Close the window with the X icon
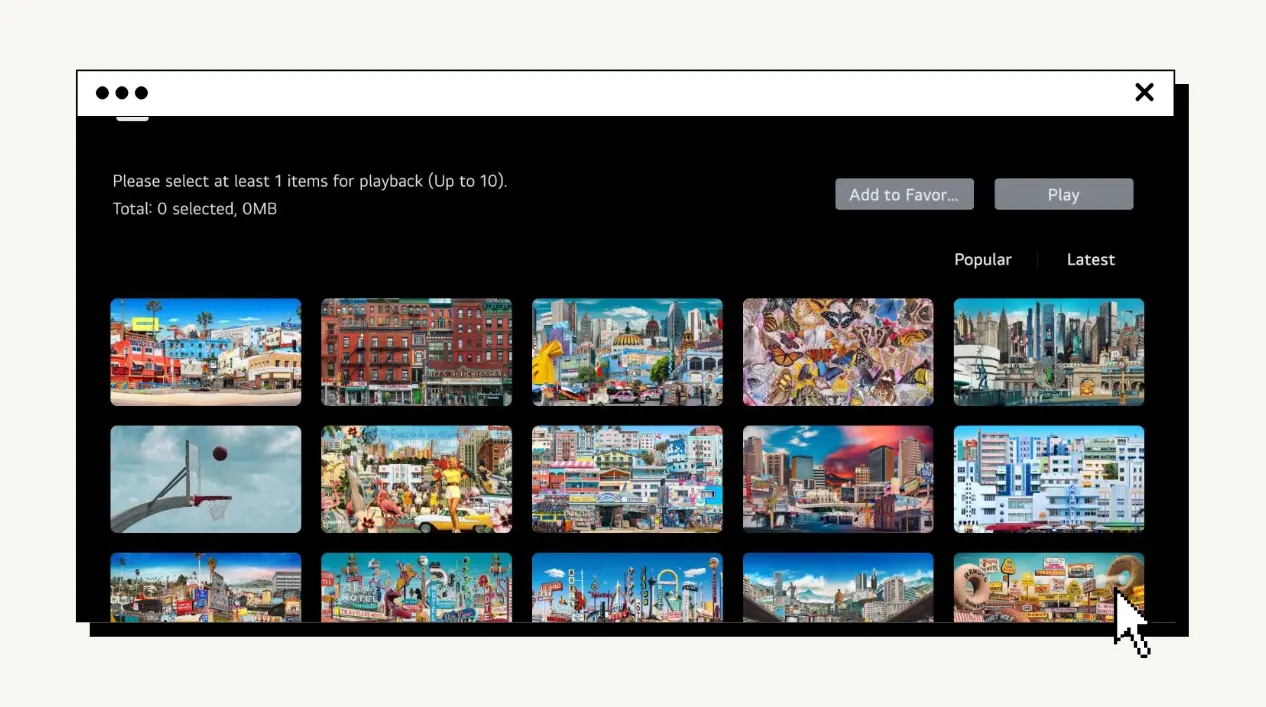Screen dimensions: 1266x707 1144,93
